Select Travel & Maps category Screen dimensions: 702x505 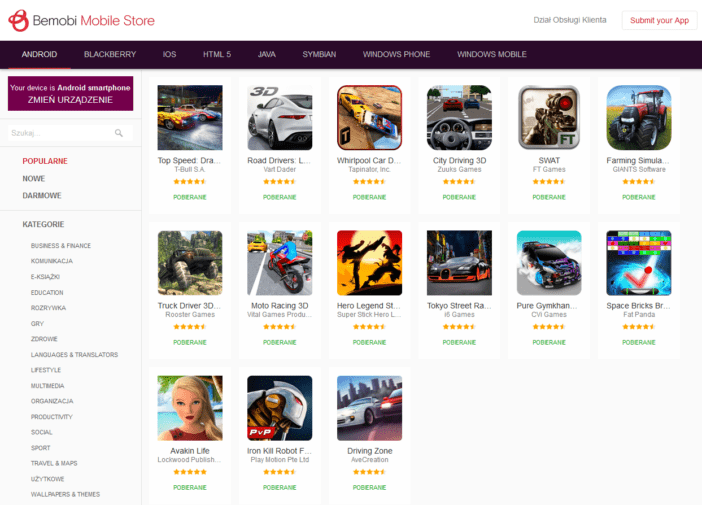click(x=54, y=463)
